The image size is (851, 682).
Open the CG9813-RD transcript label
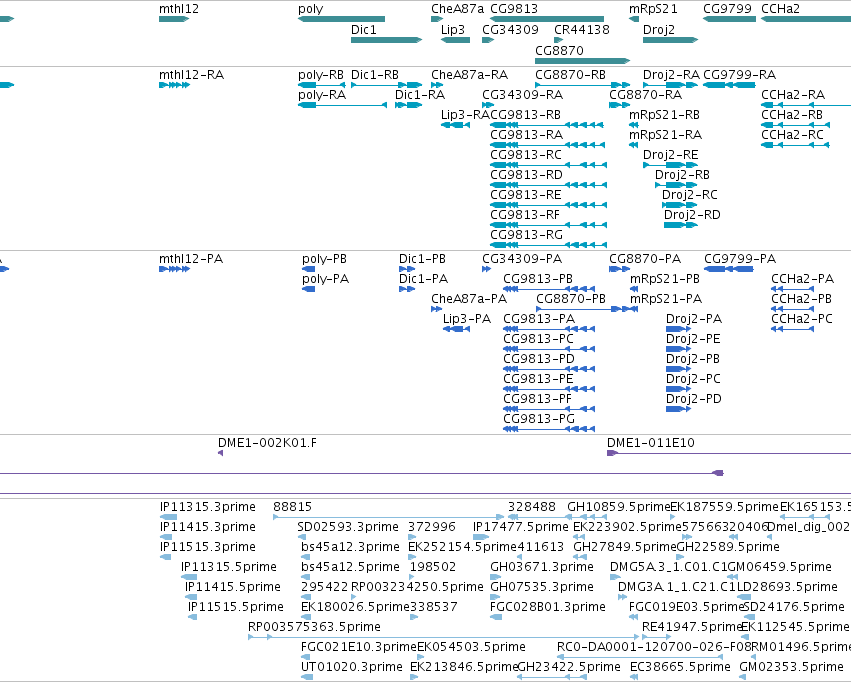click(526, 175)
